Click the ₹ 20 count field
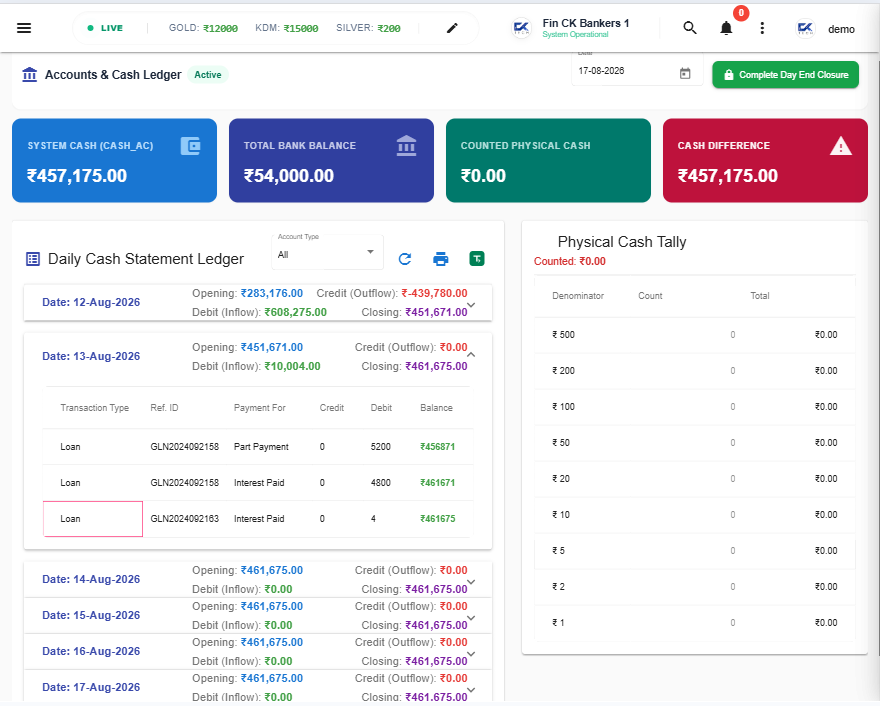 click(732, 479)
